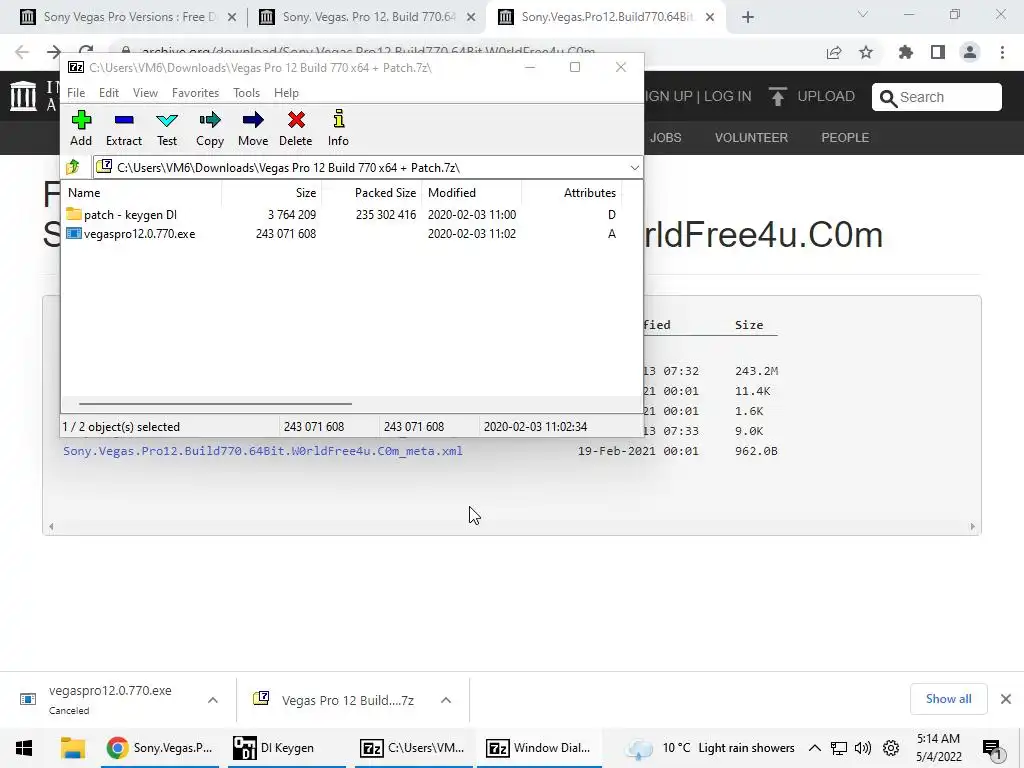
Task: Sort file list by Size column
Action: [x=272, y=193]
